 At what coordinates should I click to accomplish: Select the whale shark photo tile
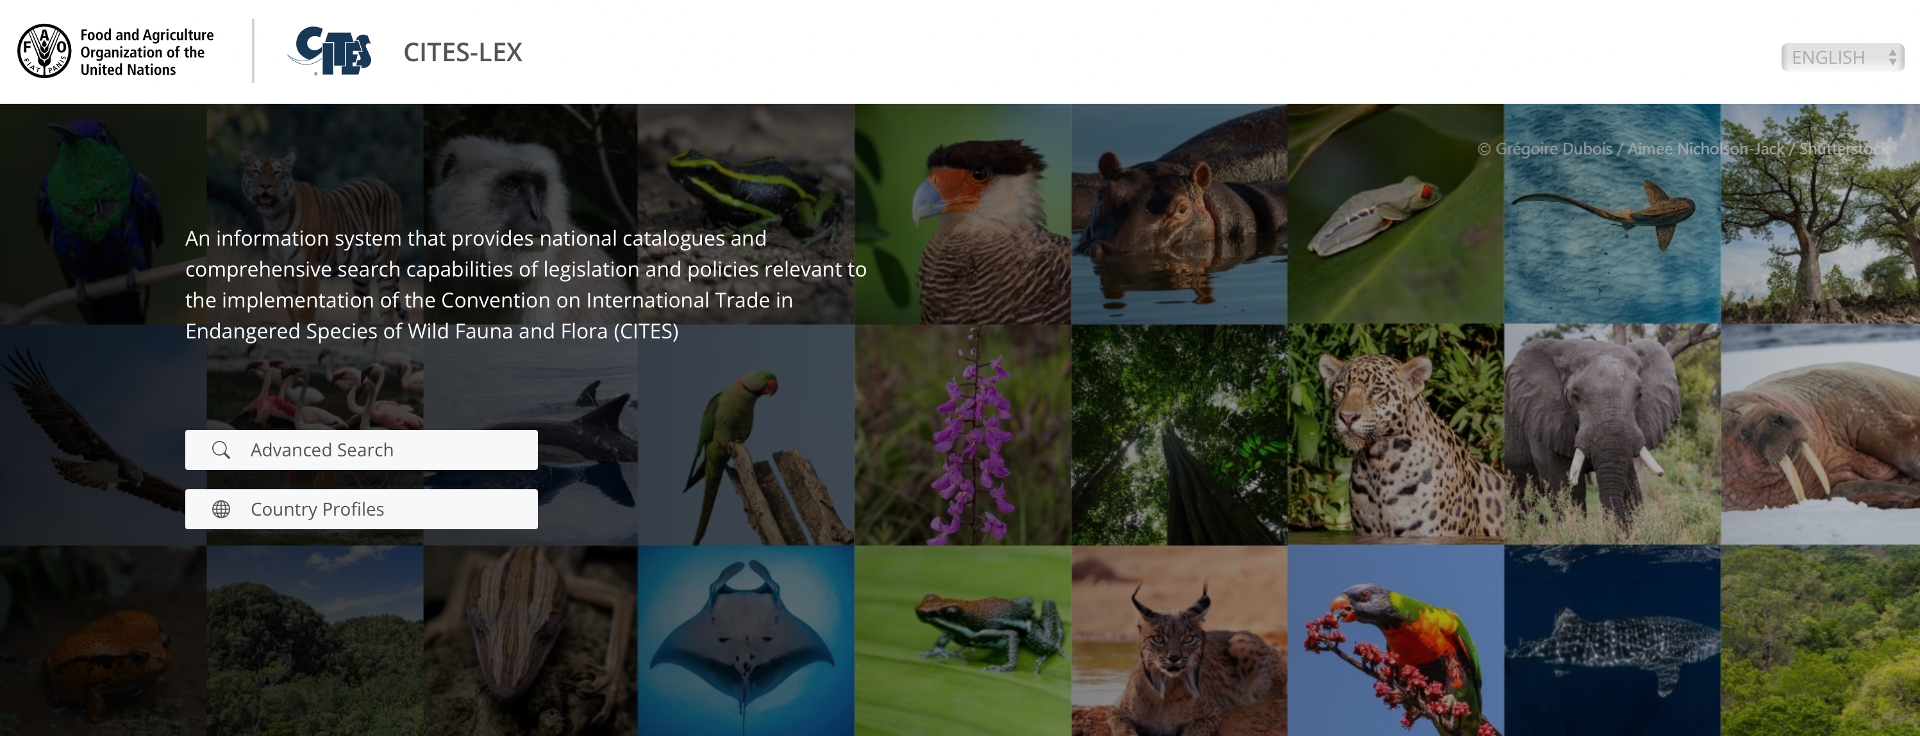pyautogui.click(x=1612, y=641)
